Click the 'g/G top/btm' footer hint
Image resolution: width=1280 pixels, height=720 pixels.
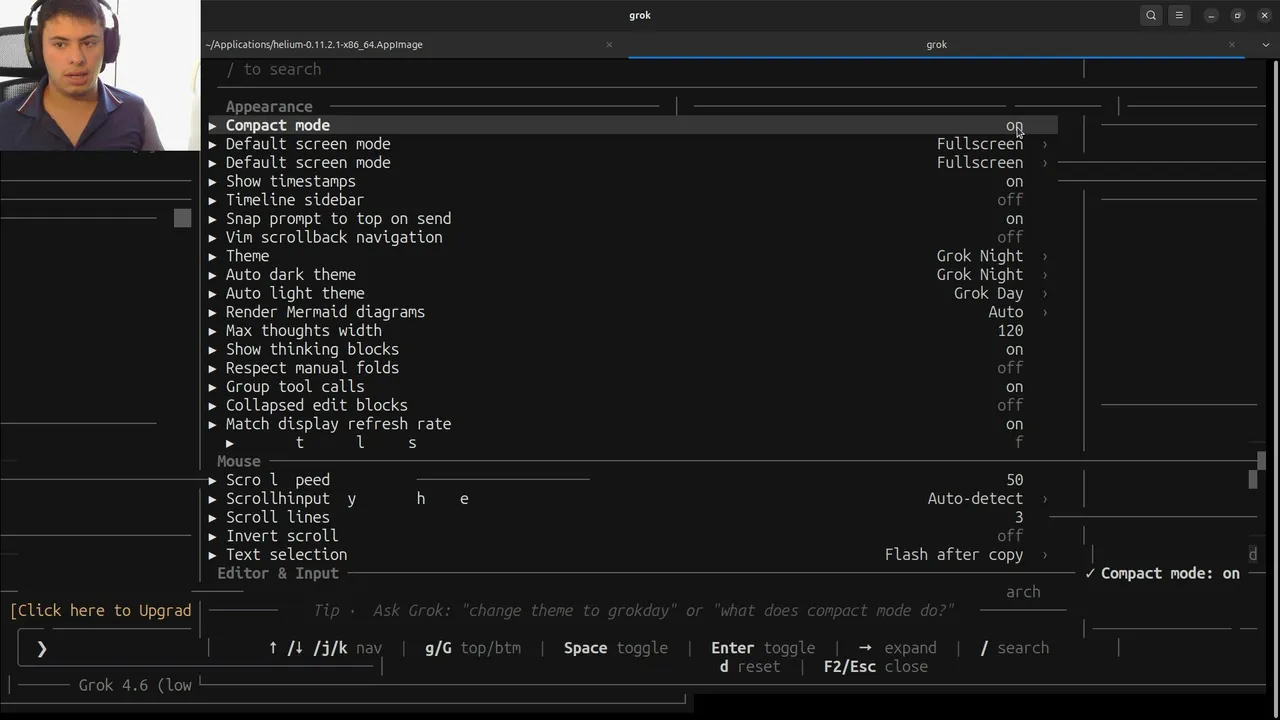coord(473,648)
